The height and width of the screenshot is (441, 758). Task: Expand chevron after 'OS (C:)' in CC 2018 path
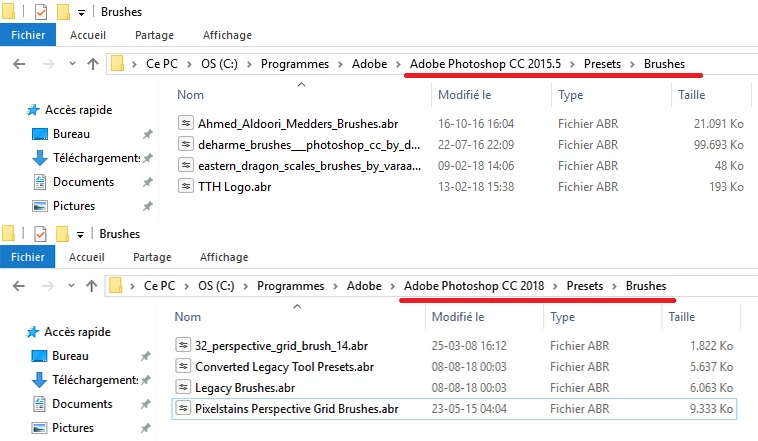coord(246,286)
